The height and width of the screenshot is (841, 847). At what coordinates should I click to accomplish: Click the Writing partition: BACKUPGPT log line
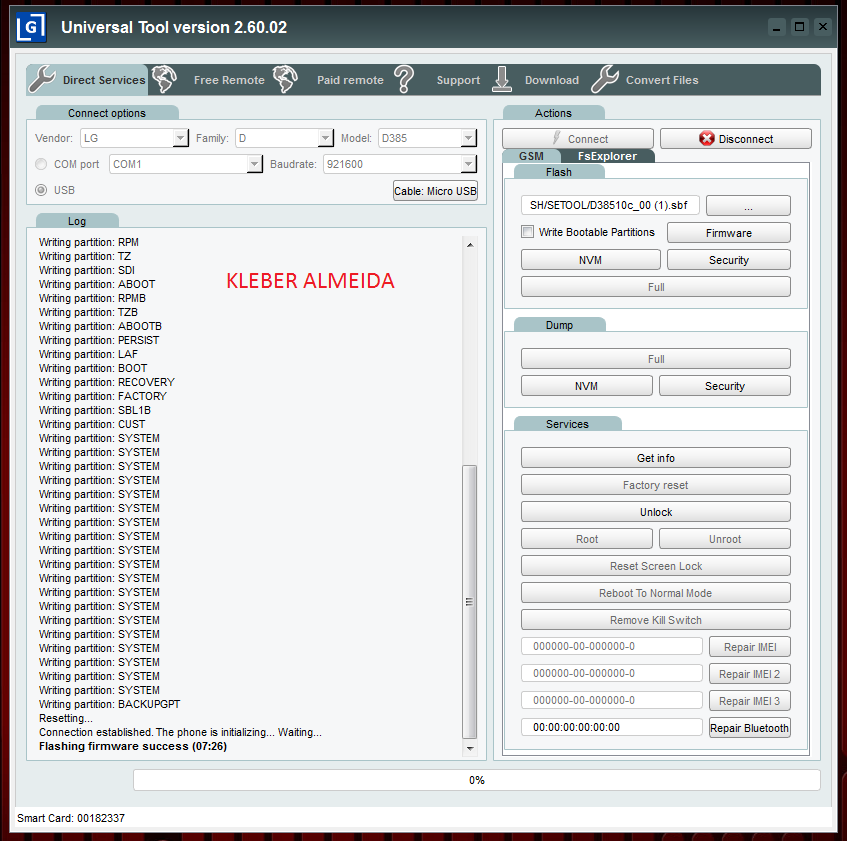point(110,704)
